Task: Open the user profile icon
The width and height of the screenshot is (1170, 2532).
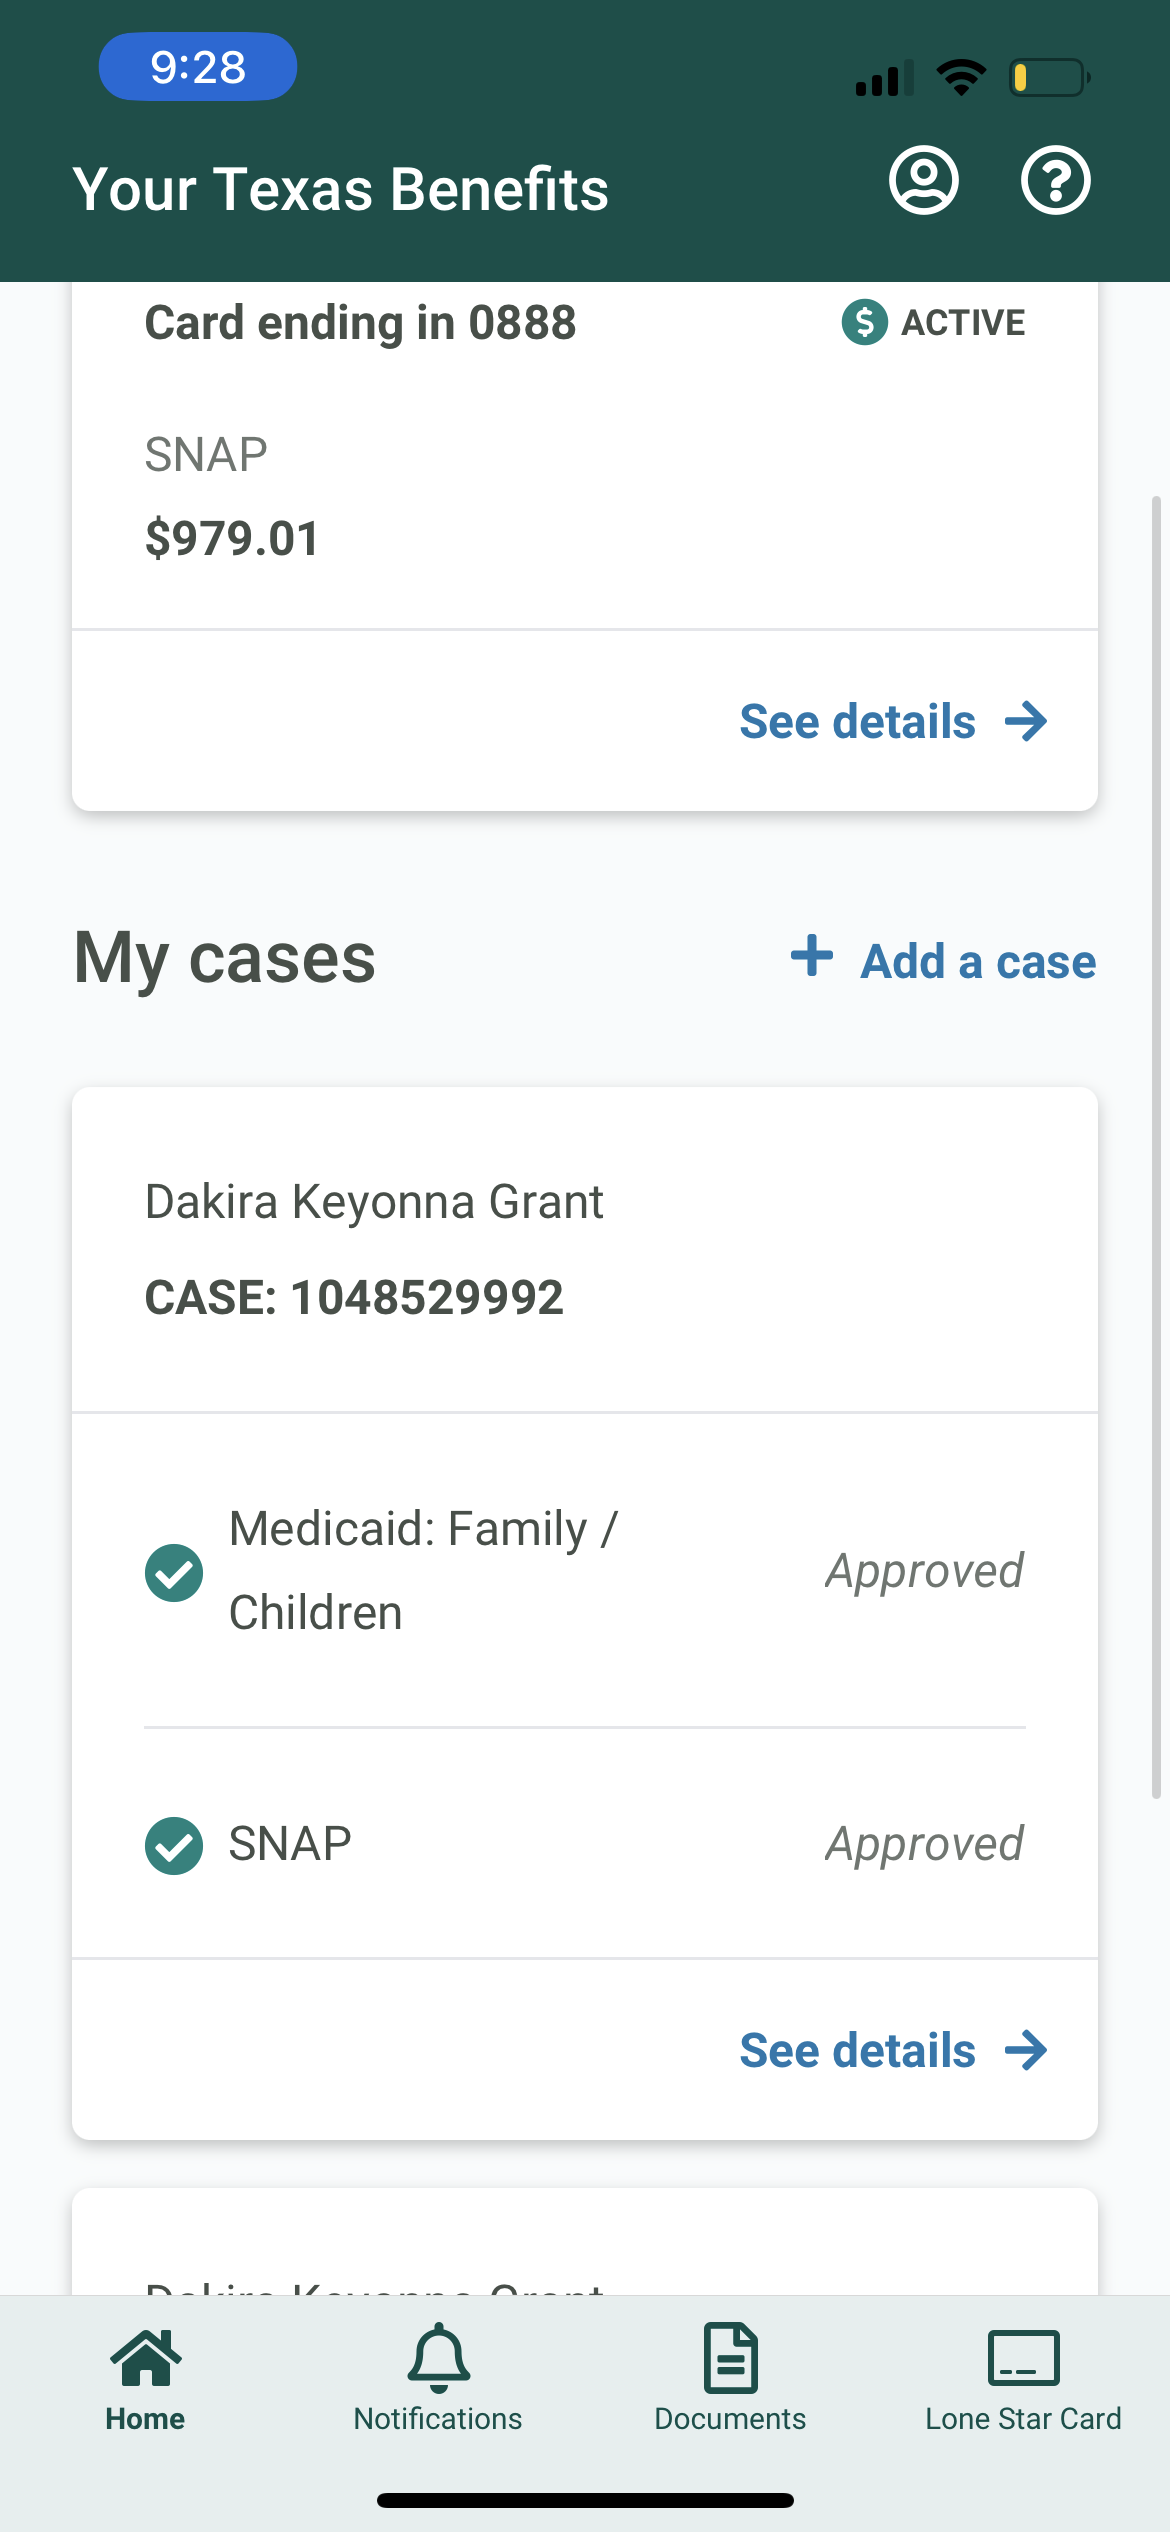Action: [x=924, y=181]
